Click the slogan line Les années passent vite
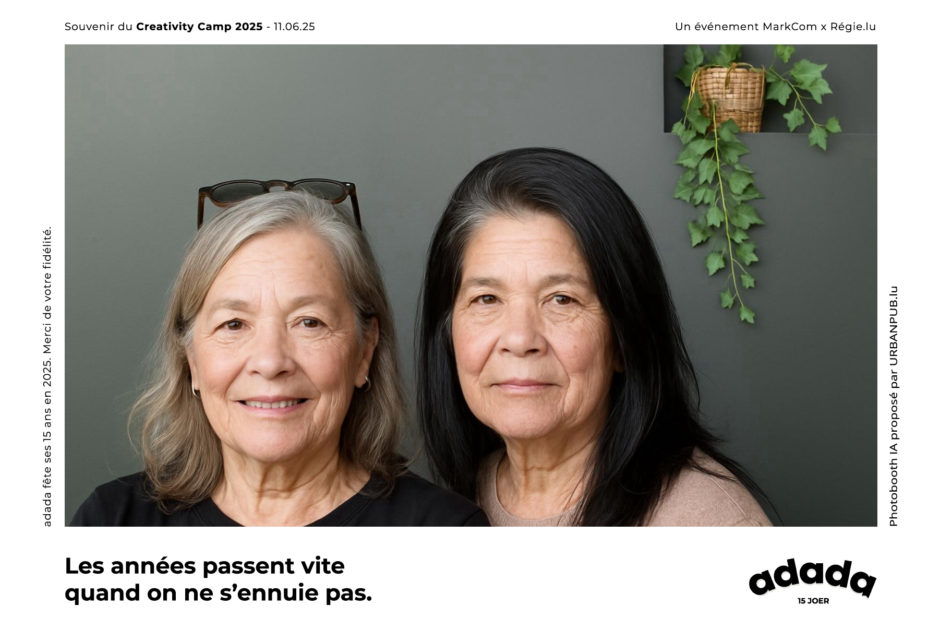940x641 pixels. click(204, 565)
